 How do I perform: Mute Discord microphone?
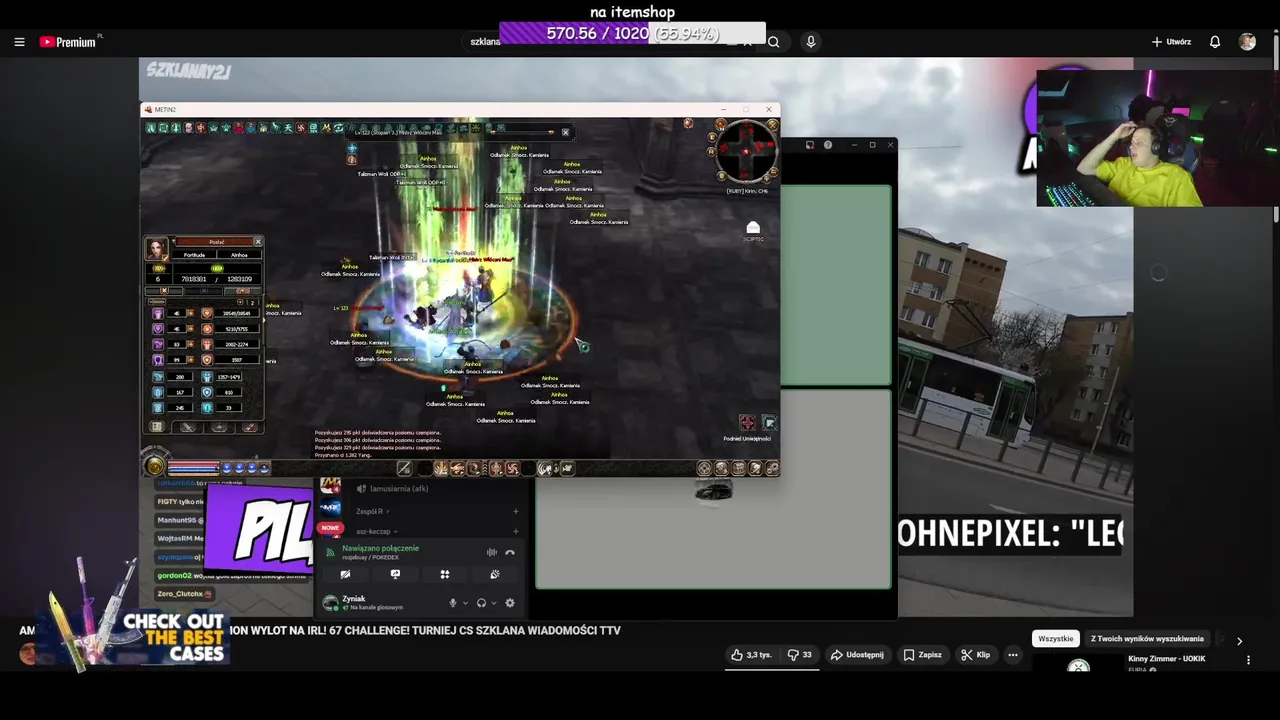click(x=453, y=603)
